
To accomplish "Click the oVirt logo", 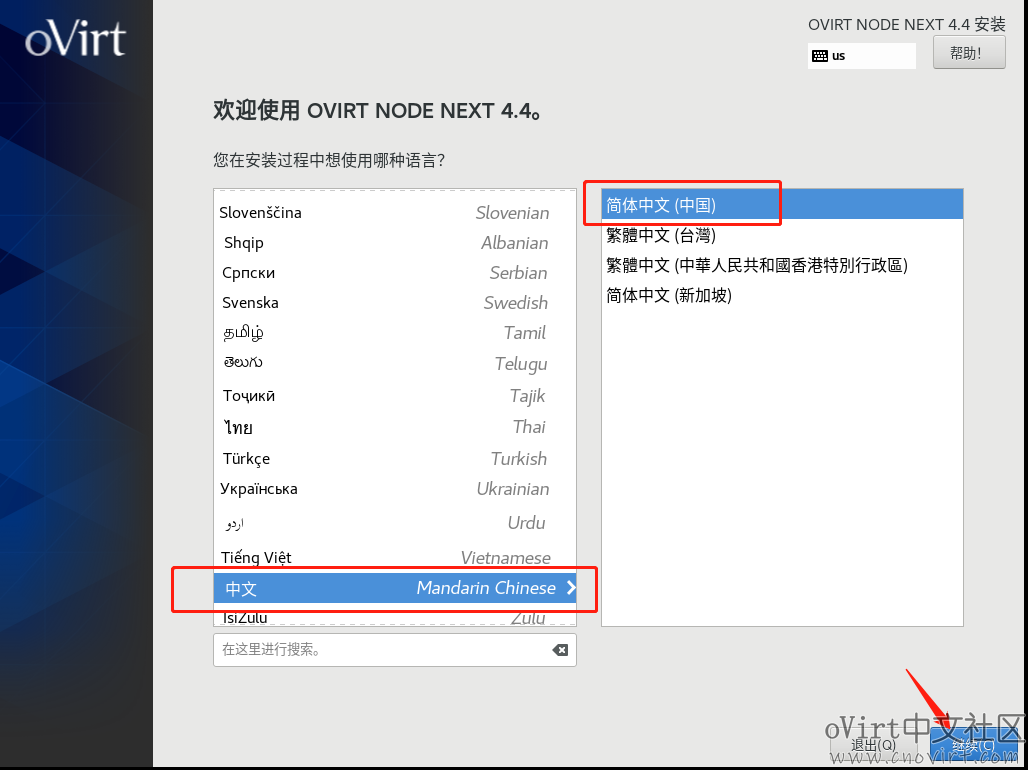I will click(75, 39).
